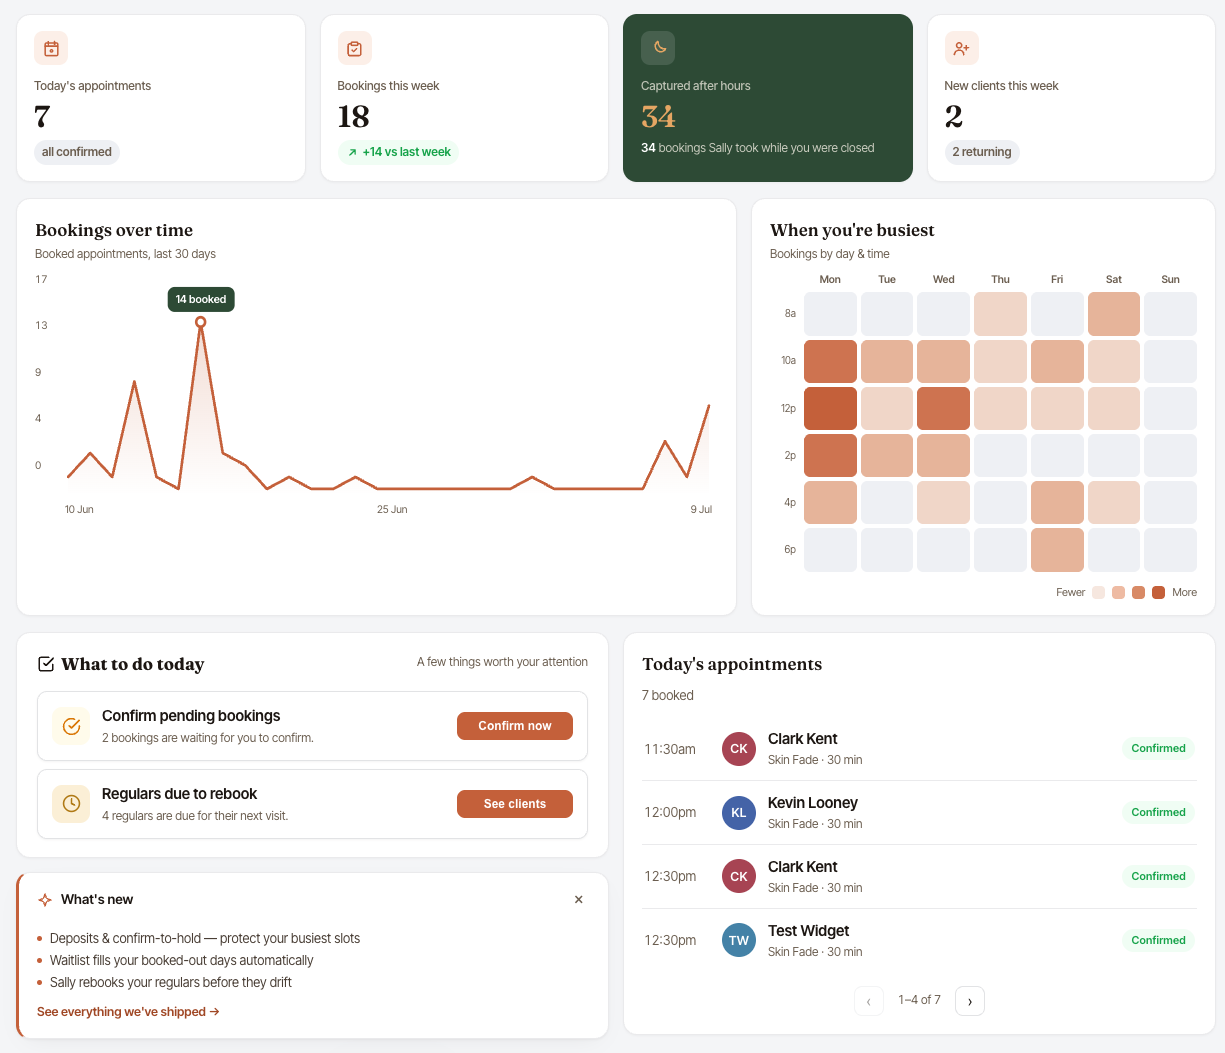Click the When you're busiest heading
The height and width of the screenshot is (1053, 1225).
point(852,230)
